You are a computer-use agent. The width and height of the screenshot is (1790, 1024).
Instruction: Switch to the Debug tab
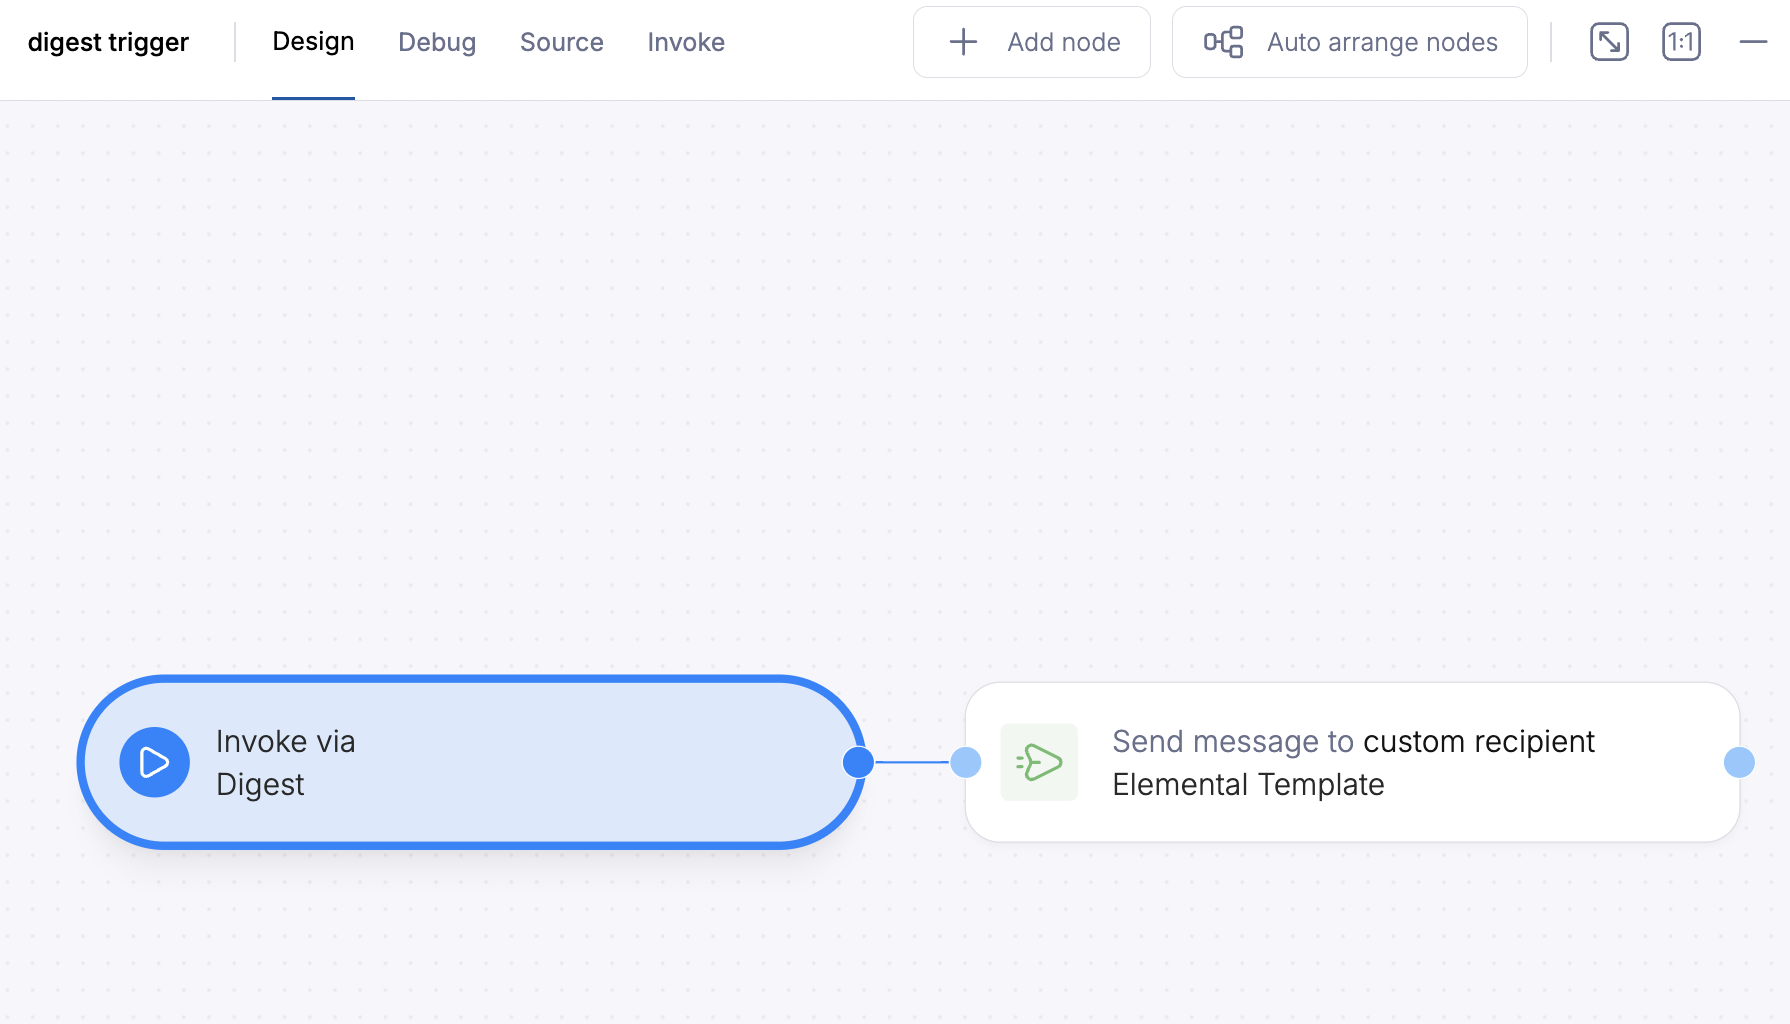pyautogui.click(x=437, y=42)
